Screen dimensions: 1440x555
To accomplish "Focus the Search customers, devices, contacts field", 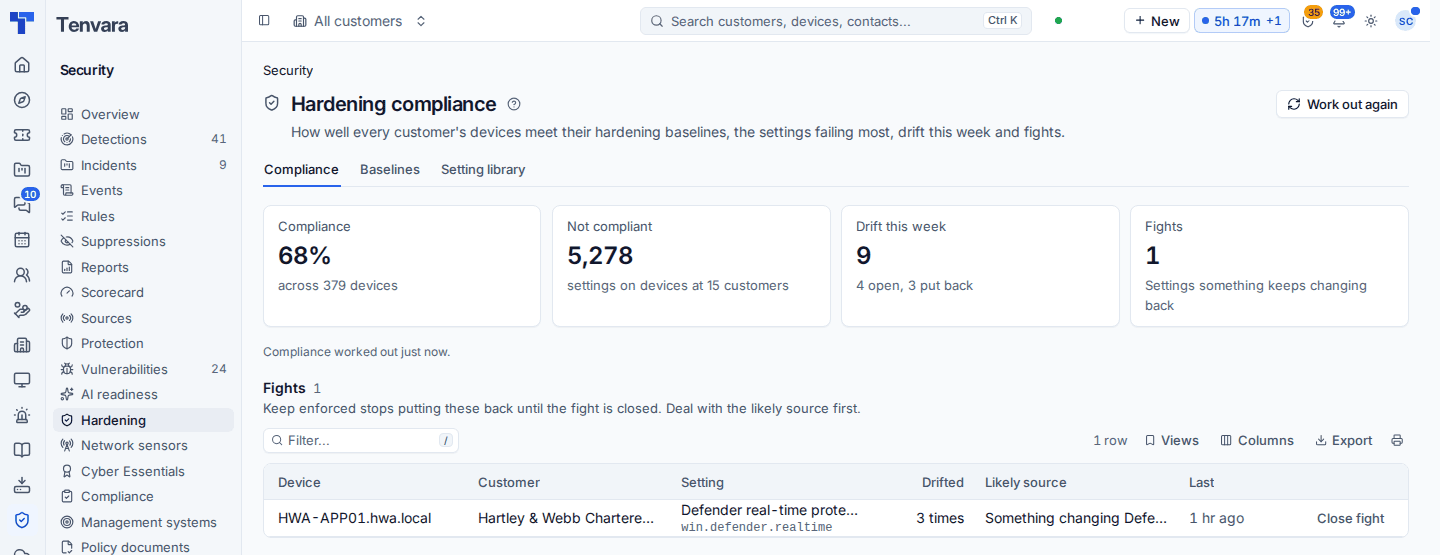I will (836, 21).
